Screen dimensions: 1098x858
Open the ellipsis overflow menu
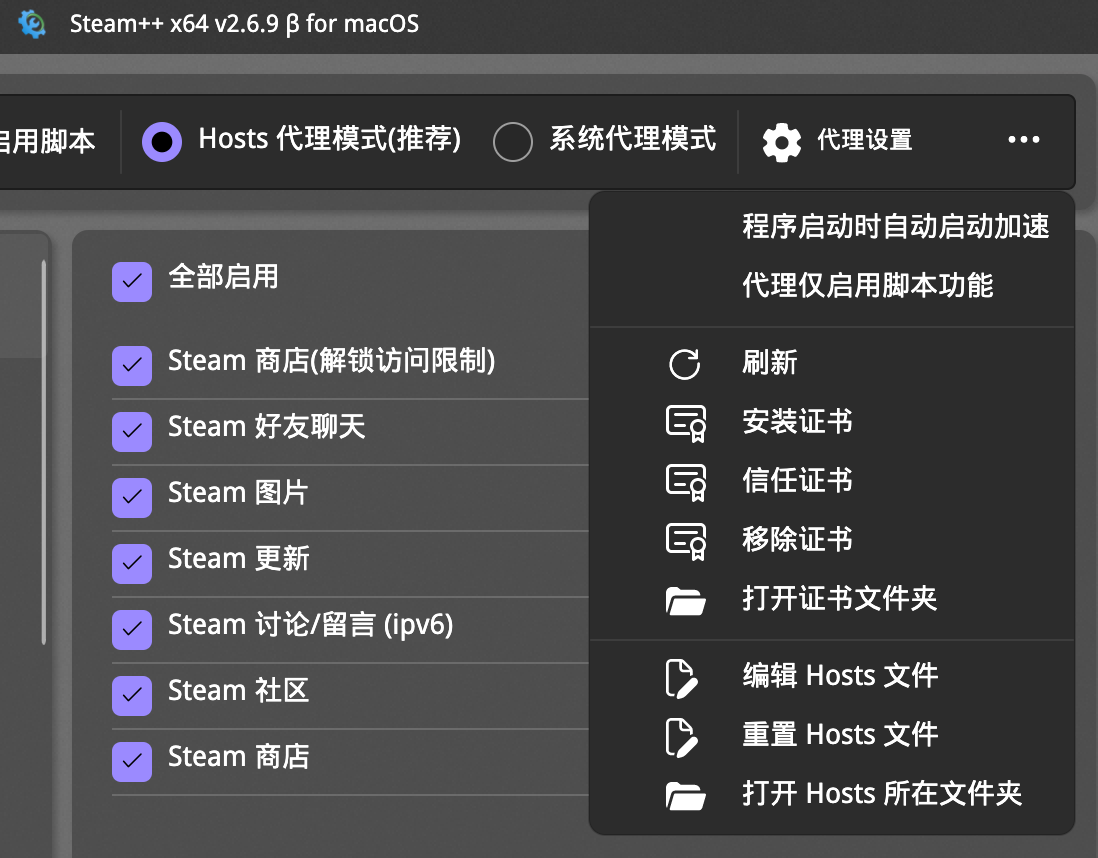[1023, 141]
